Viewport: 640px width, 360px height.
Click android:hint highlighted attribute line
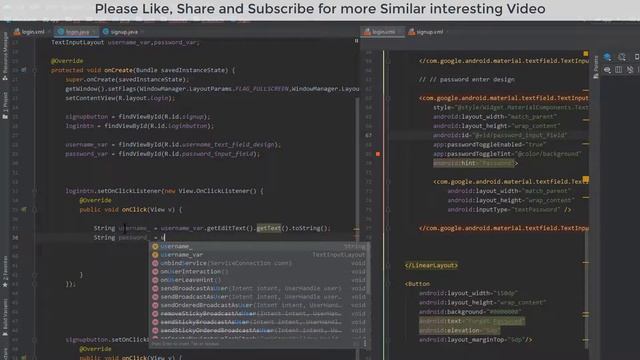coord(476,163)
